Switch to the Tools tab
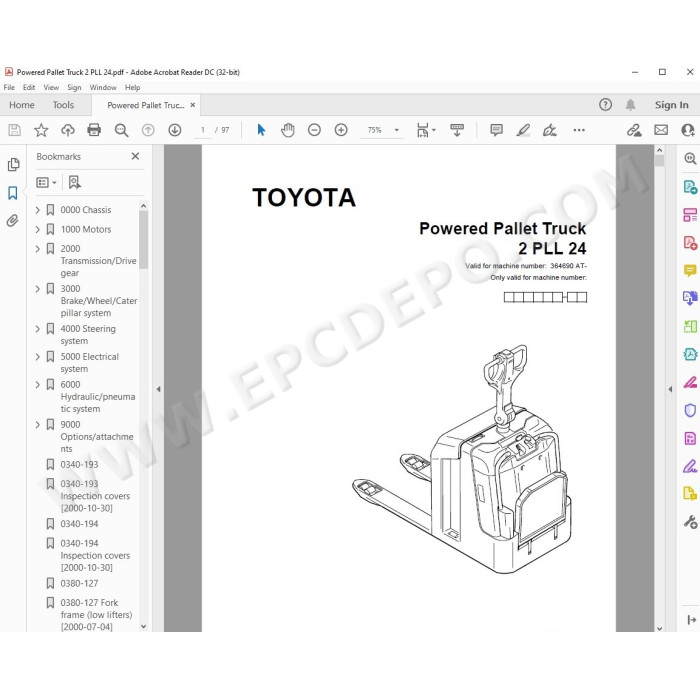The image size is (700, 700). [x=63, y=105]
